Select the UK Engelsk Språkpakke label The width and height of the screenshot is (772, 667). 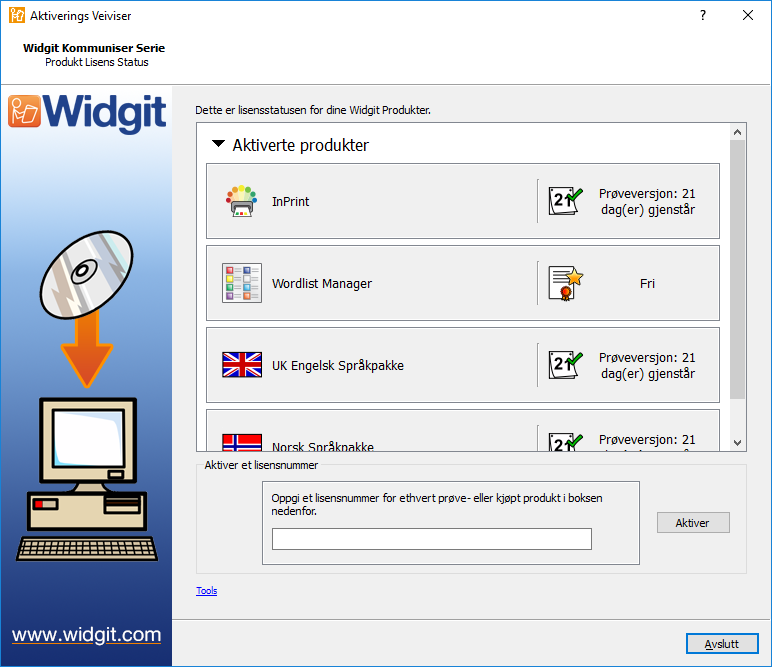338,365
